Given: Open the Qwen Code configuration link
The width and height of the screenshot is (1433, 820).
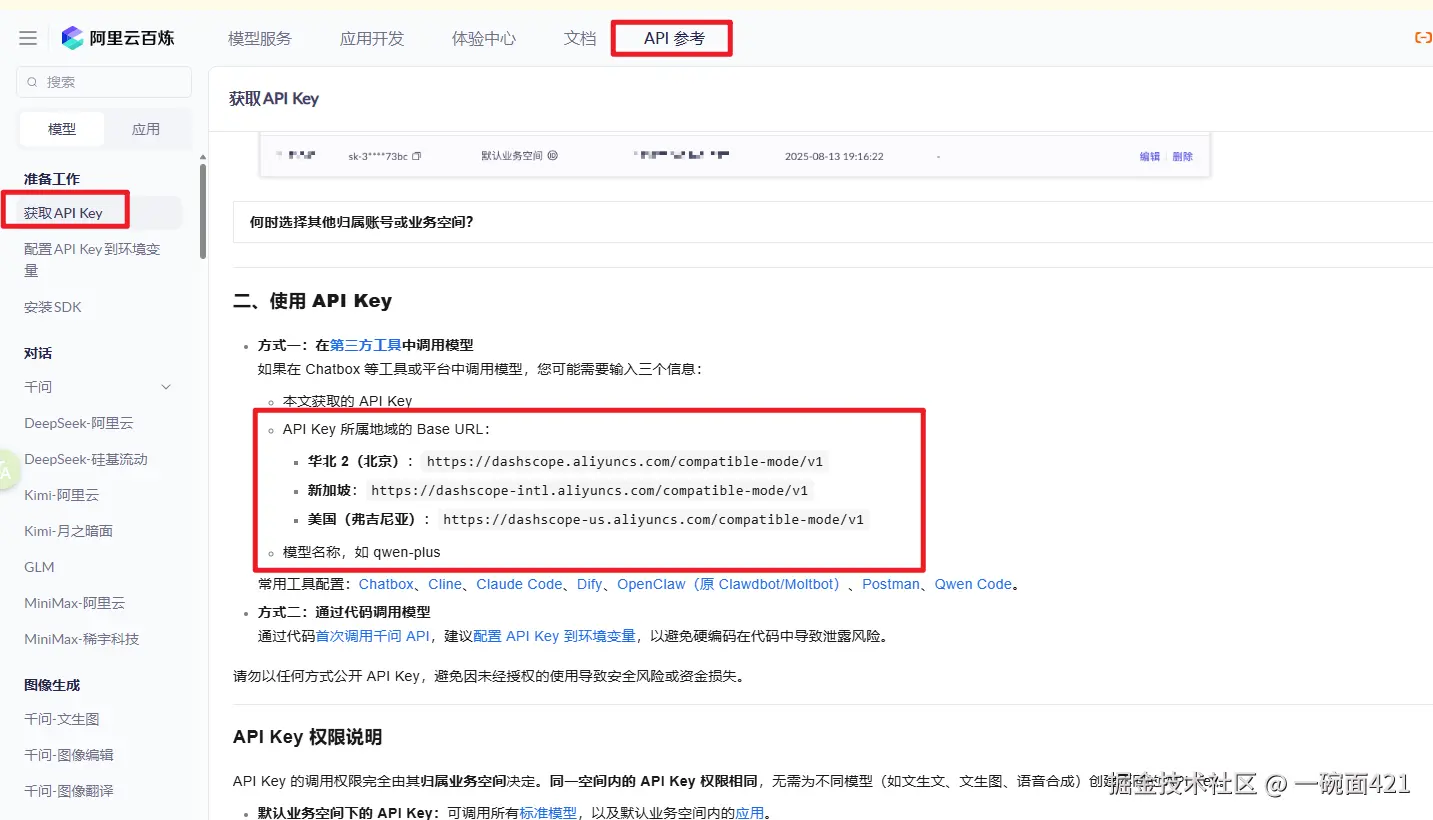Looking at the screenshot, I should (x=973, y=584).
